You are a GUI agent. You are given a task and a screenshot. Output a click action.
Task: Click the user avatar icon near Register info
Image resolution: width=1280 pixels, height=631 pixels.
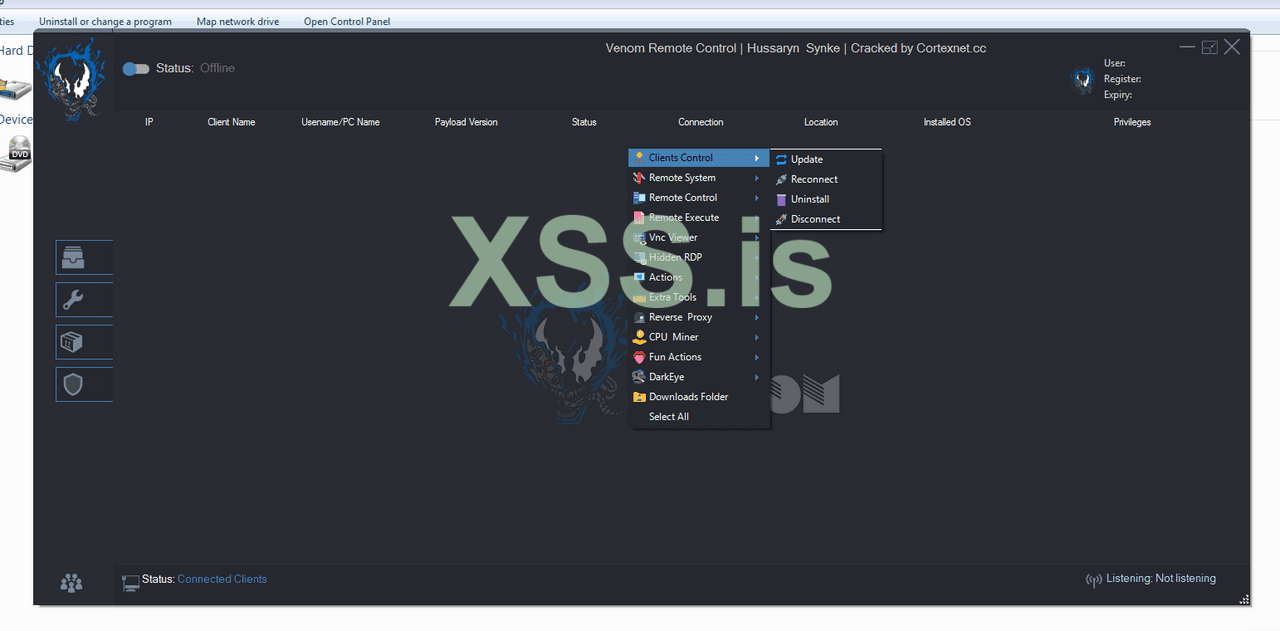[1083, 80]
